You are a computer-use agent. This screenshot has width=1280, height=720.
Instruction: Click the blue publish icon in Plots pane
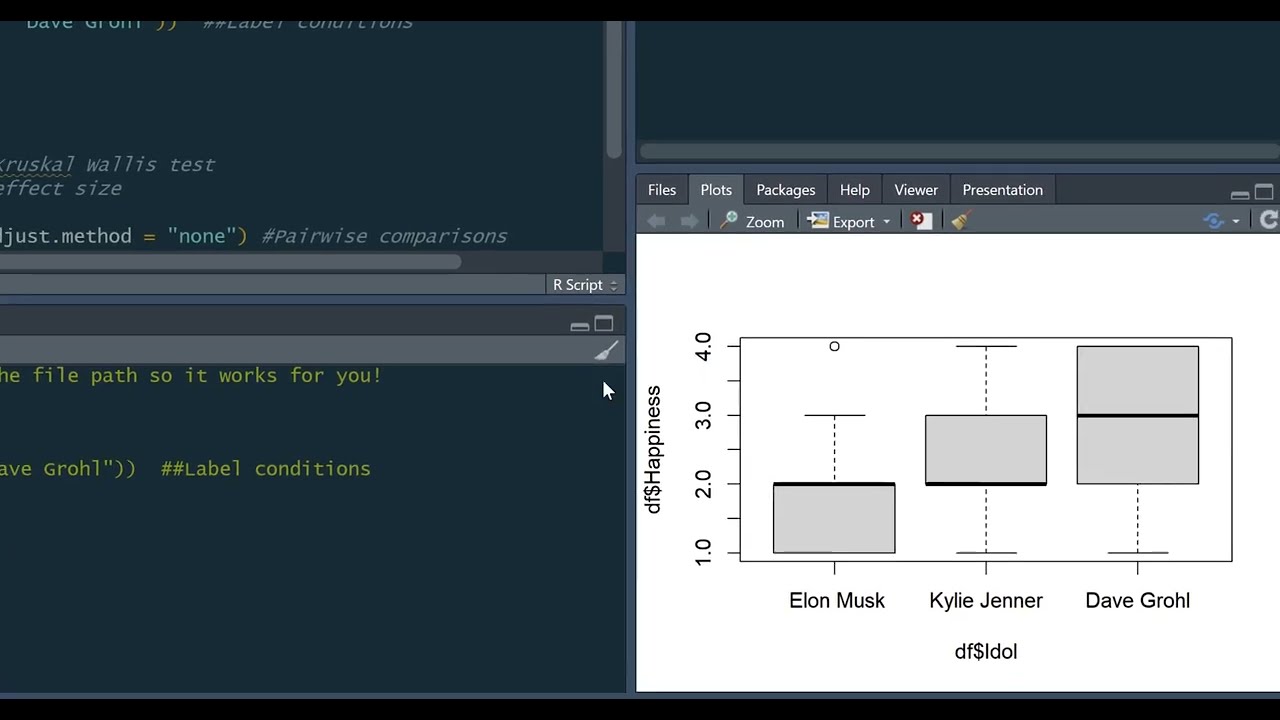1214,221
